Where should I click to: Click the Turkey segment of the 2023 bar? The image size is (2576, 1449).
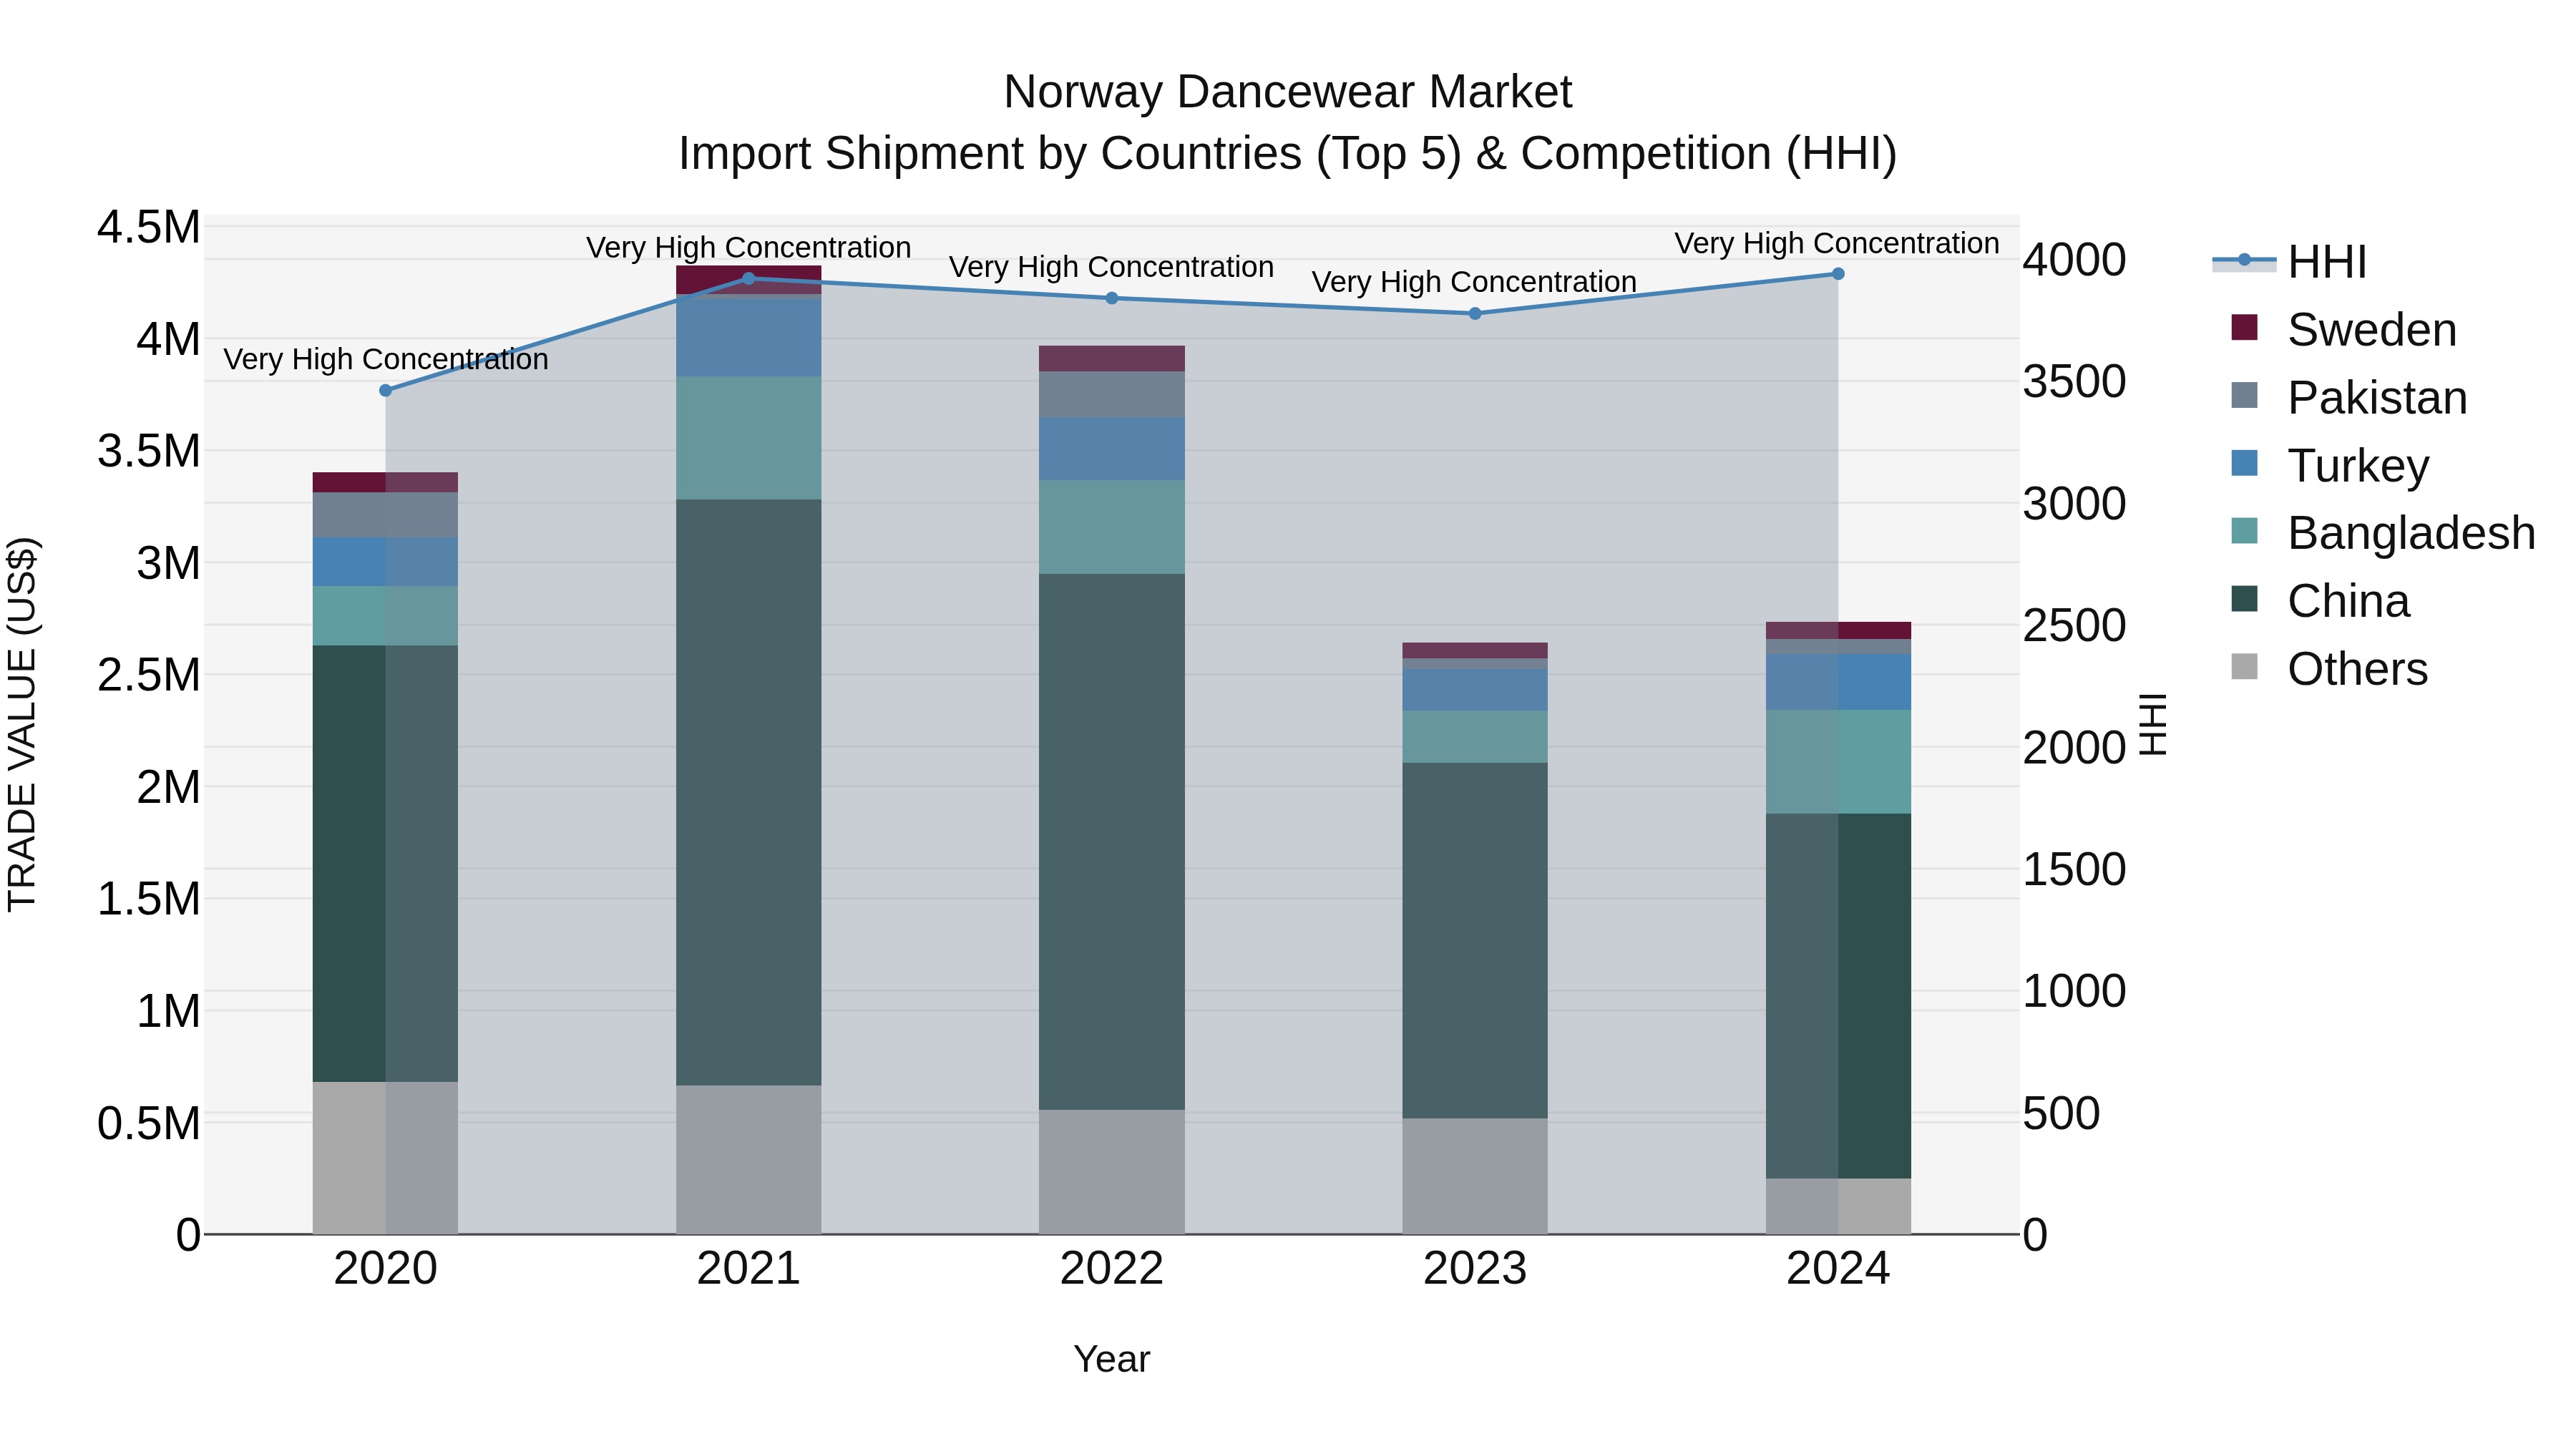tap(1475, 690)
